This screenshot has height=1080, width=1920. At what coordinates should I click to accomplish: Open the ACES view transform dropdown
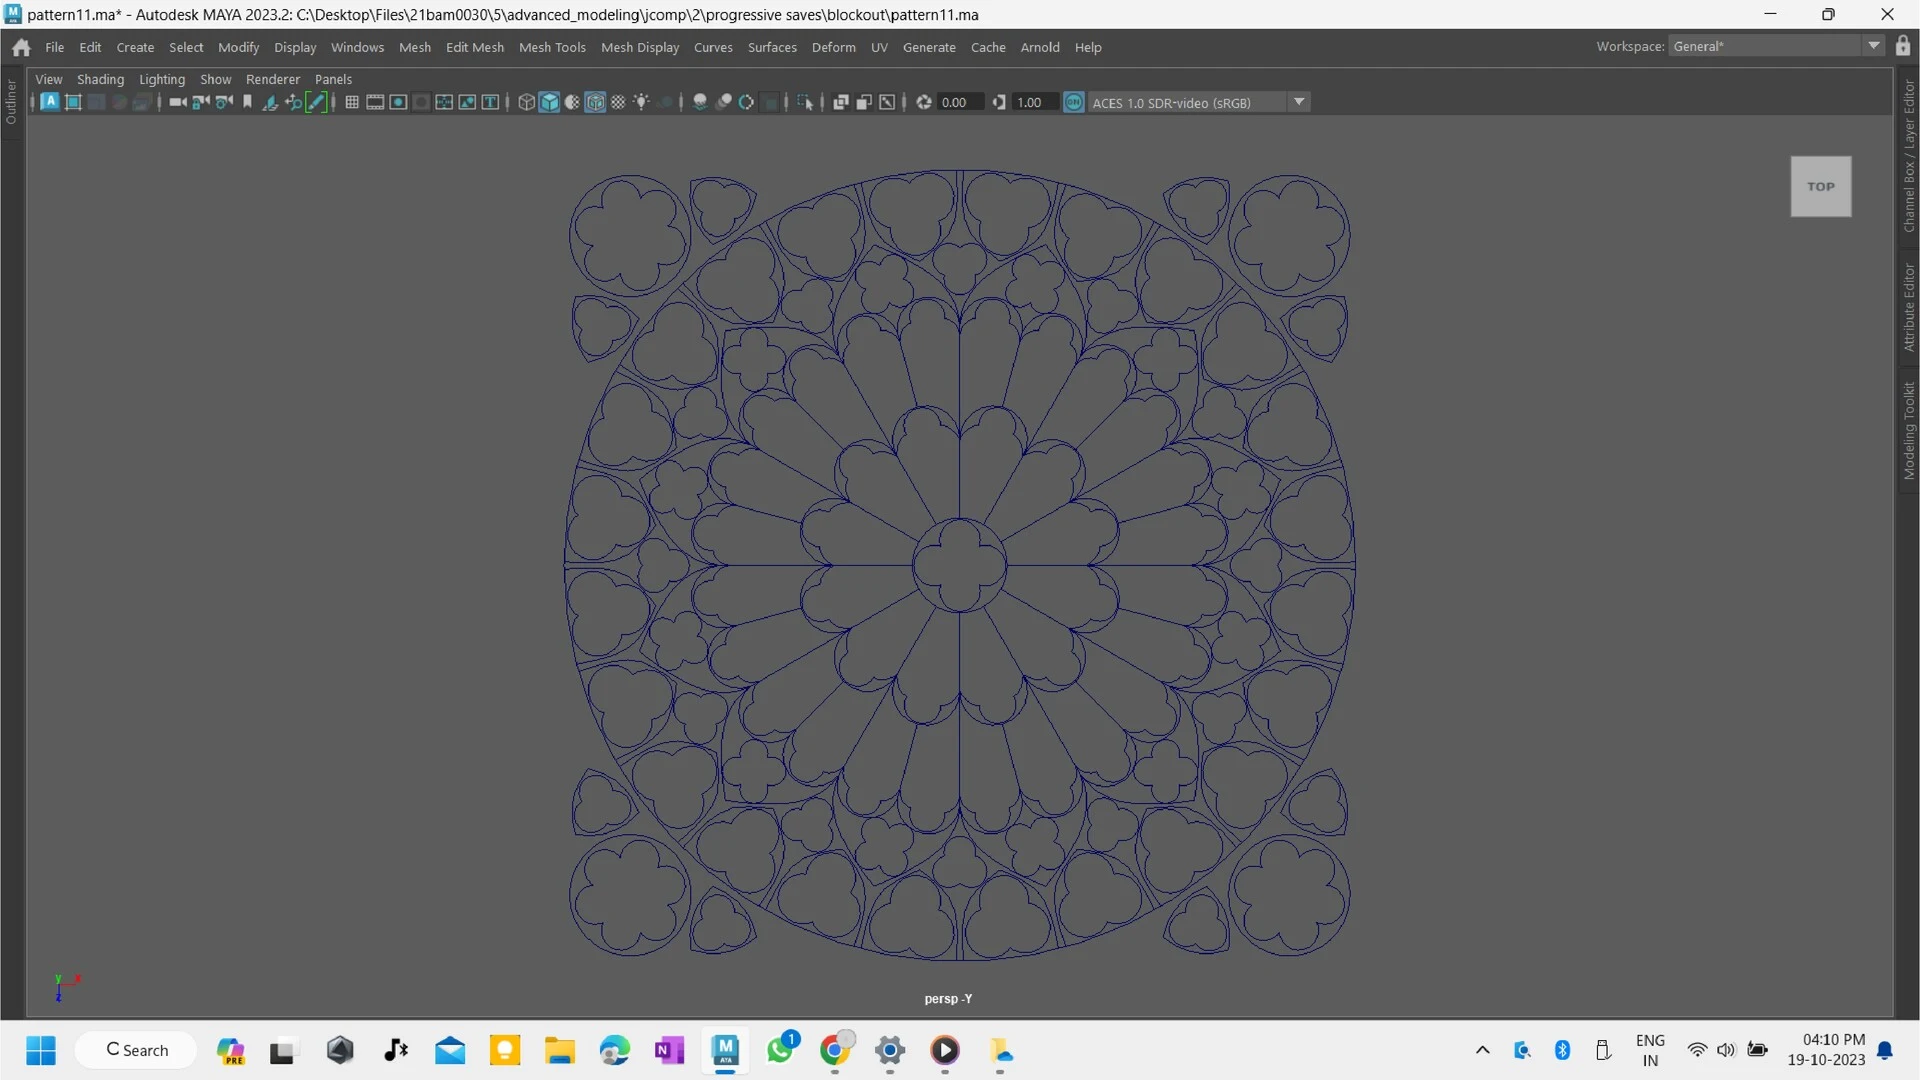tap(1299, 101)
